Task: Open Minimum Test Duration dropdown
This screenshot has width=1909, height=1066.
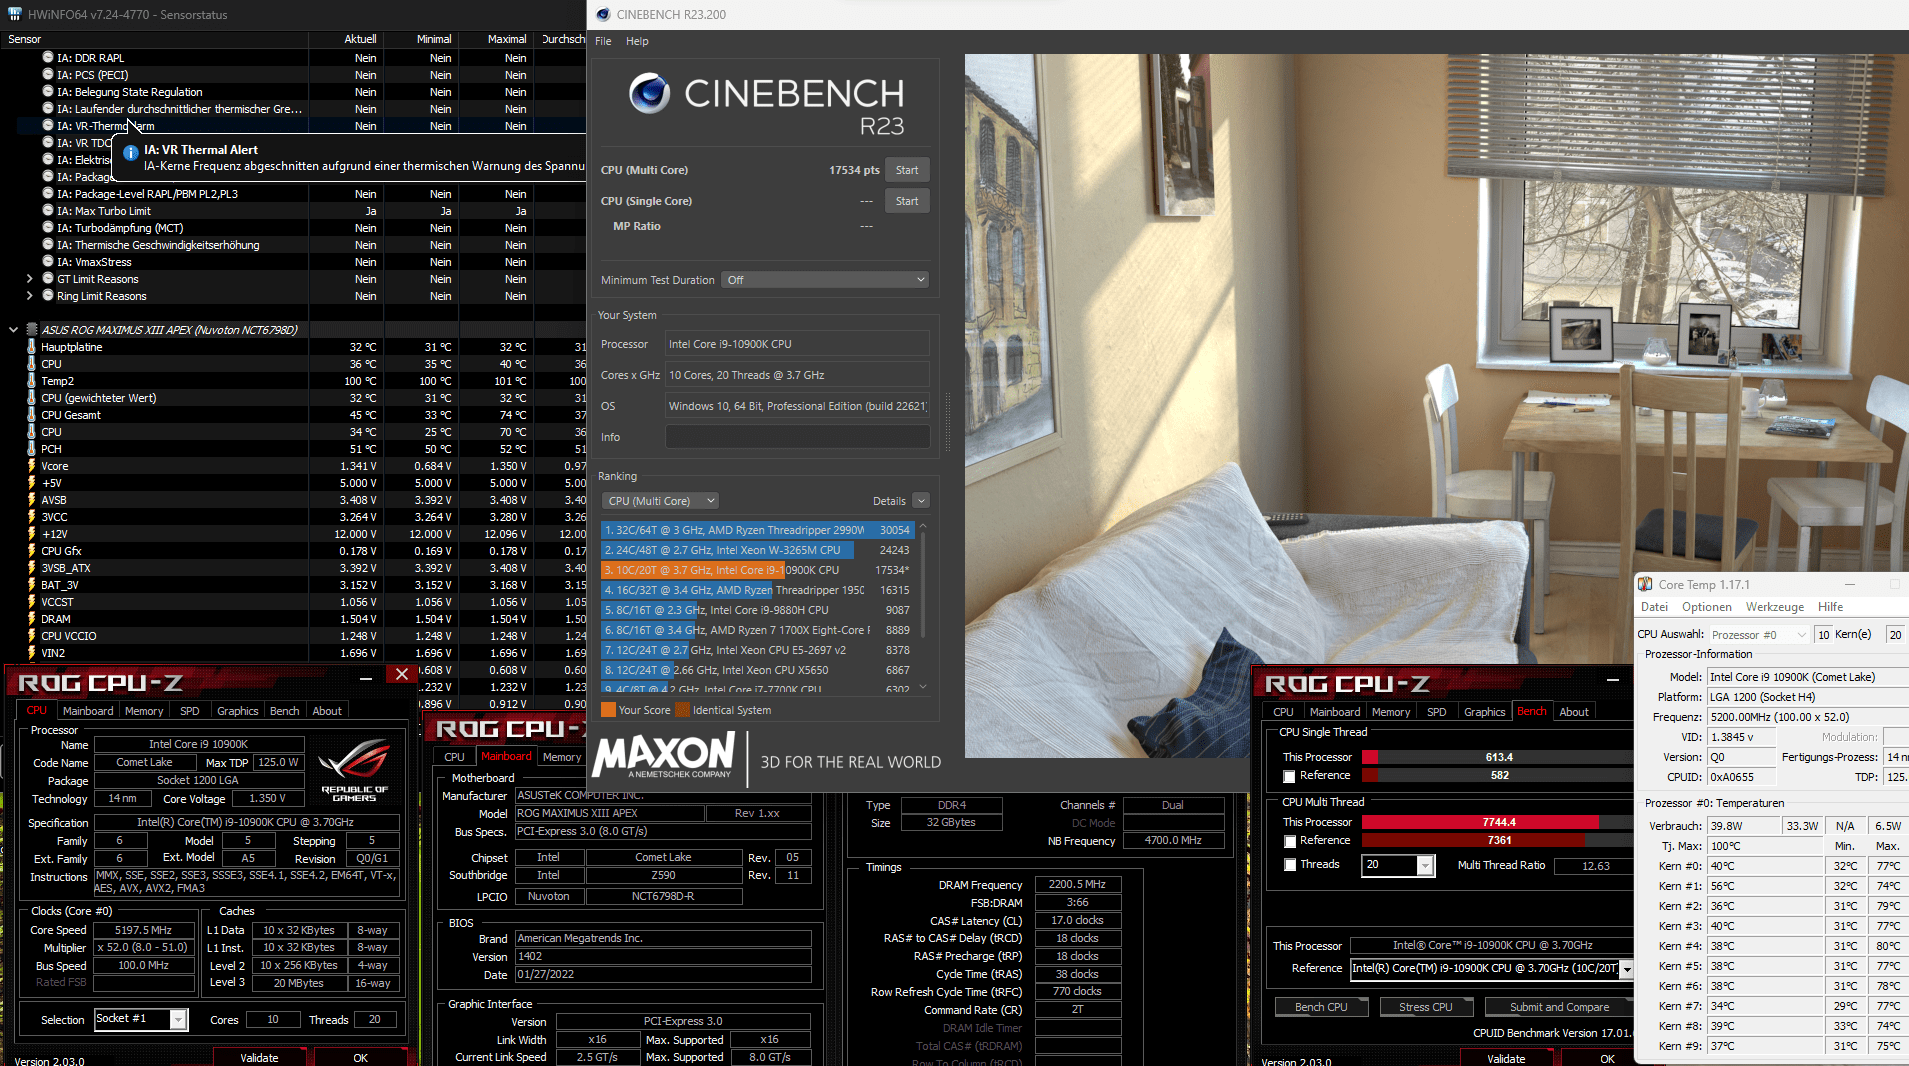Action: coord(825,280)
